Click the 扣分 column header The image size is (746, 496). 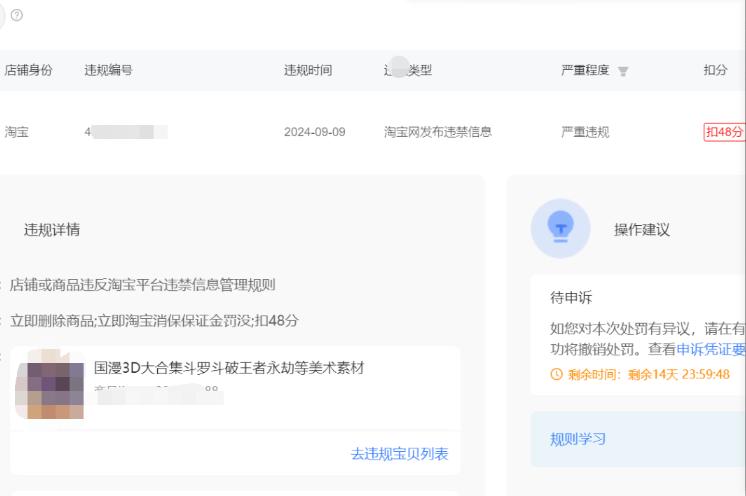pyautogui.click(x=715, y=70)
